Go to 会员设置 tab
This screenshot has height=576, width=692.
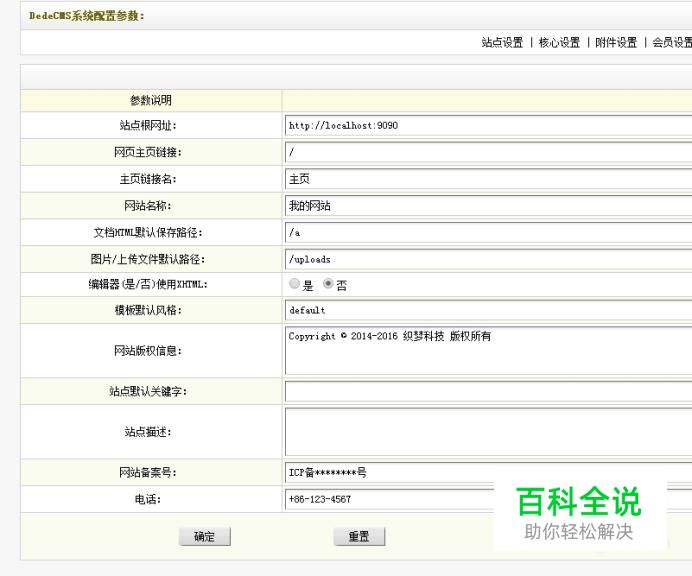pos(672,42)
